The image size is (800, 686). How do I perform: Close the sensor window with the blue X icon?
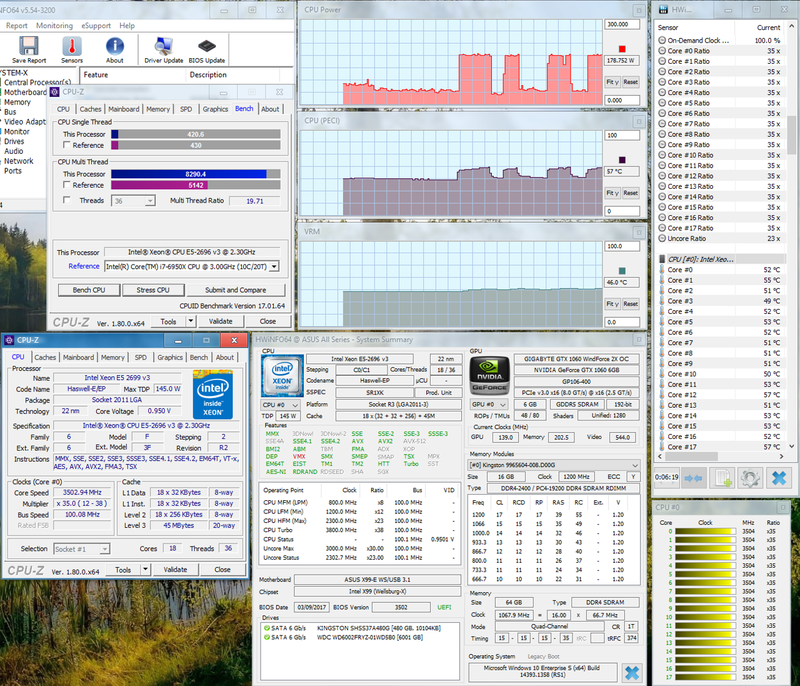(x=779, y=478)
